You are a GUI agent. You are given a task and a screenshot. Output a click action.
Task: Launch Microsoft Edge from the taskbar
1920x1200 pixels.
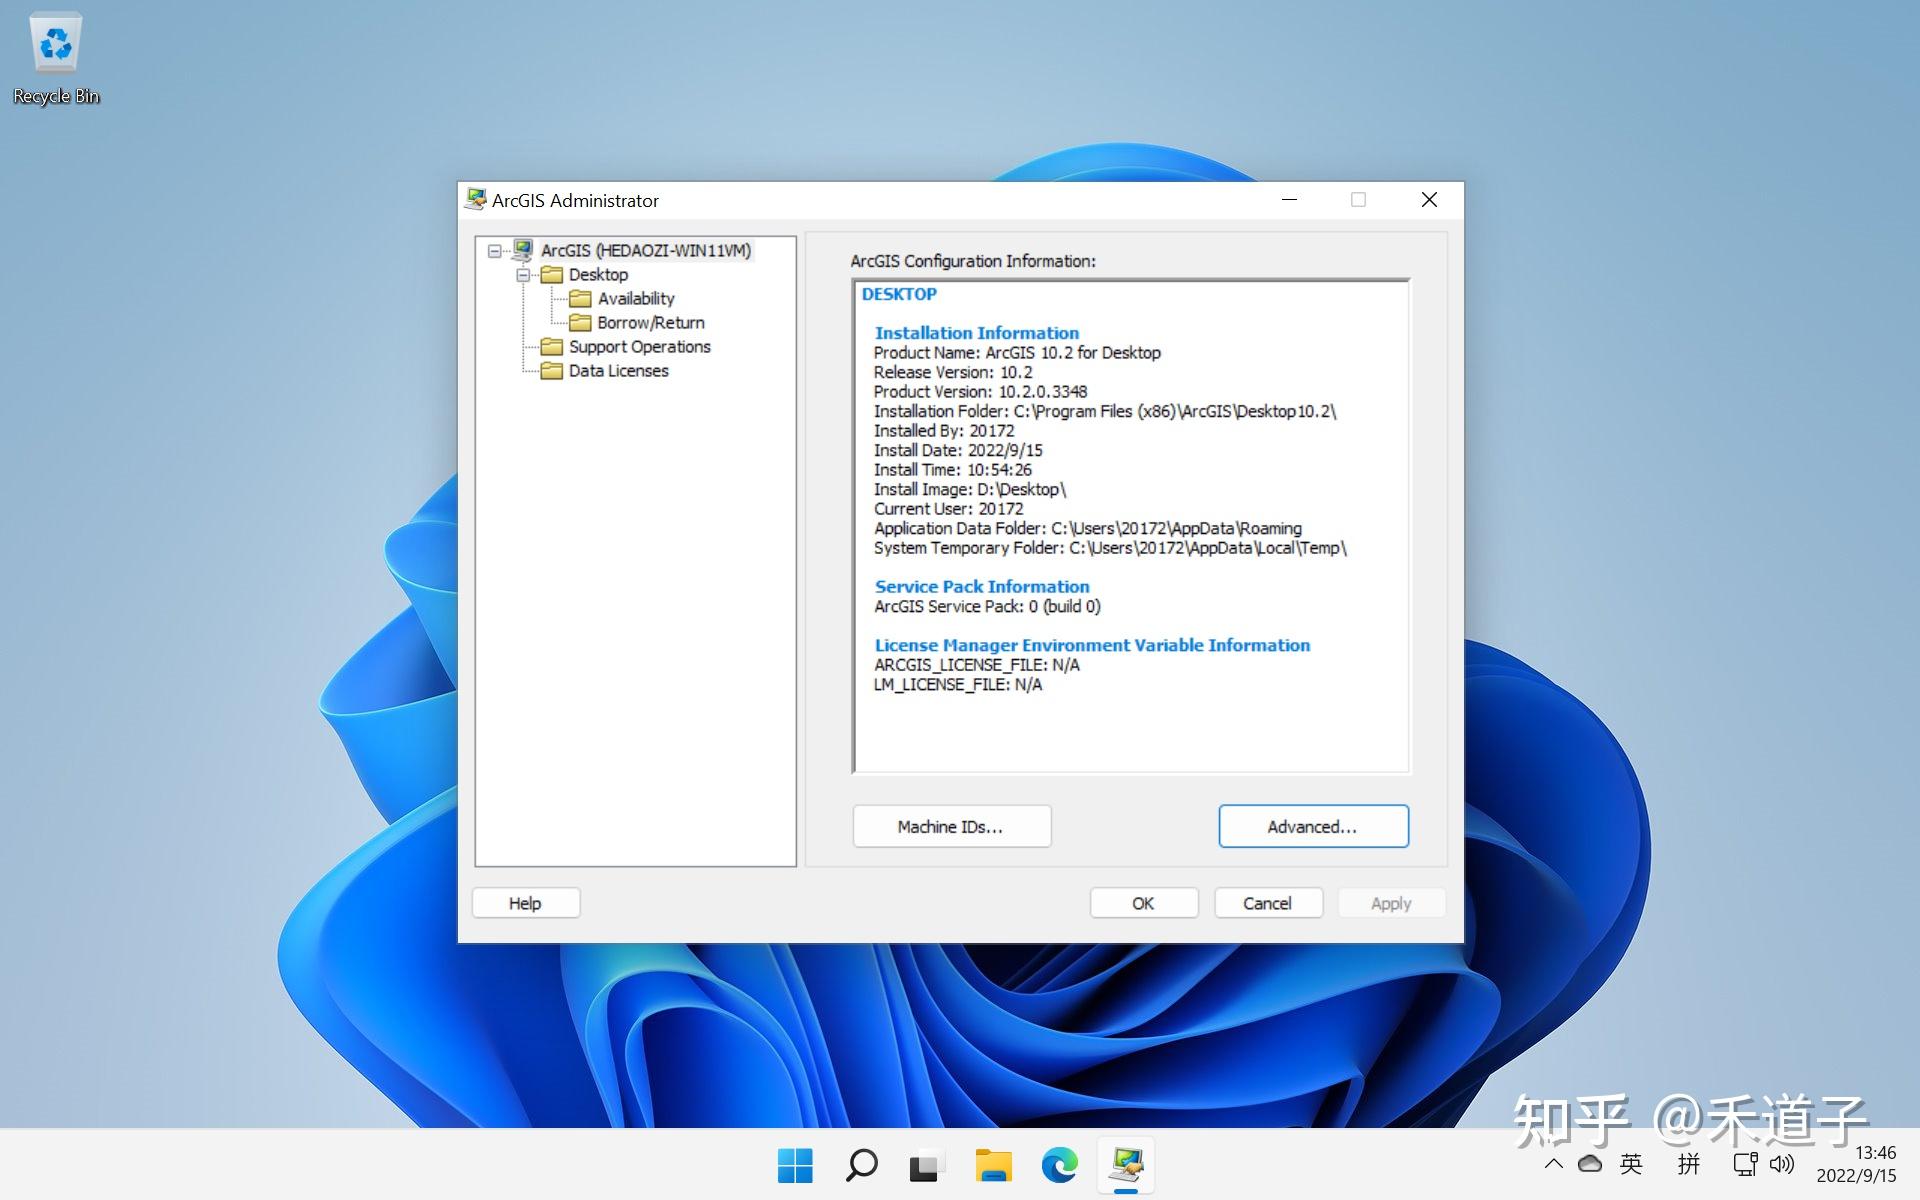click(x=1059, y=1165)
